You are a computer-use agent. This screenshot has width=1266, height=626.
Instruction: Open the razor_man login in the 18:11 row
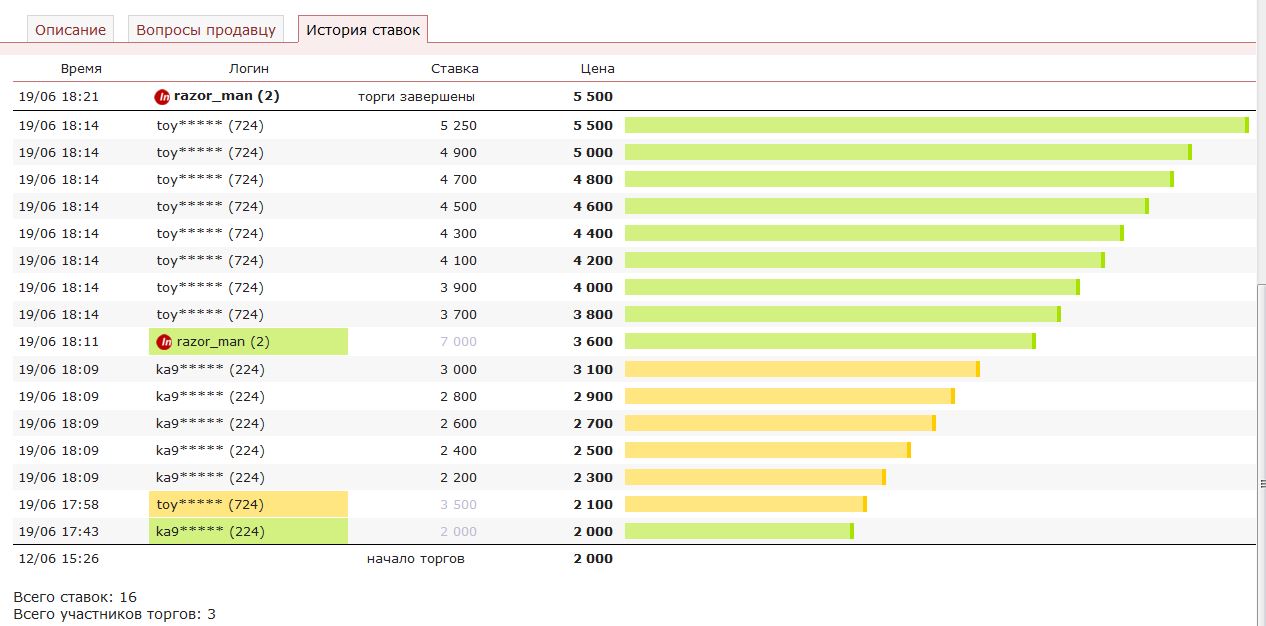click(222, 342)
